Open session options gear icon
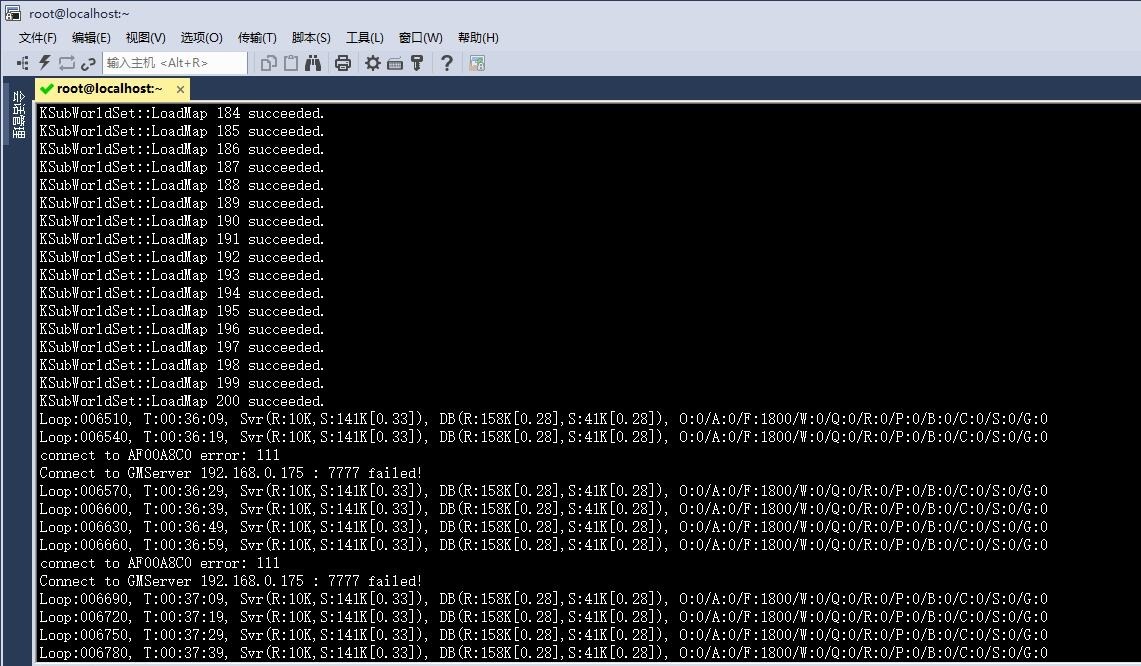This screenshot has width=1141, height=666. coord(373,63)
